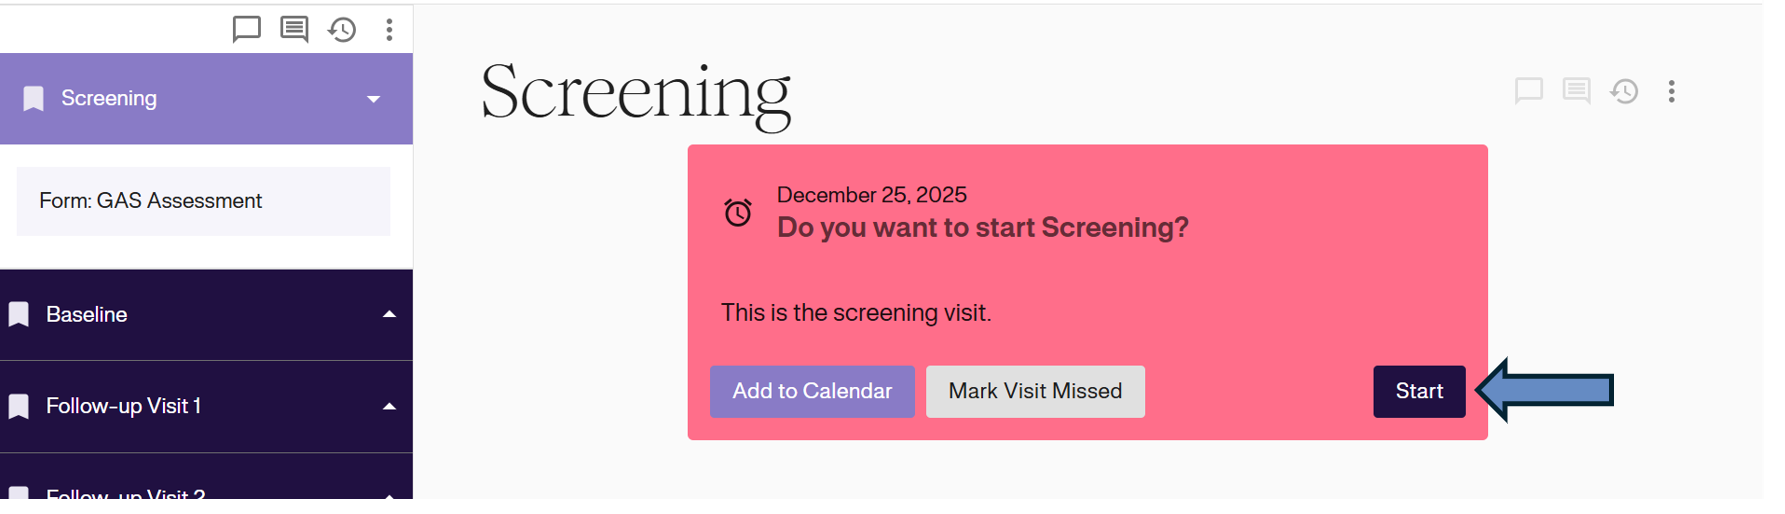1785x514 pixels.
Task: Click the Mark Visit Missed button
Action: click(x=1035, y=391)
